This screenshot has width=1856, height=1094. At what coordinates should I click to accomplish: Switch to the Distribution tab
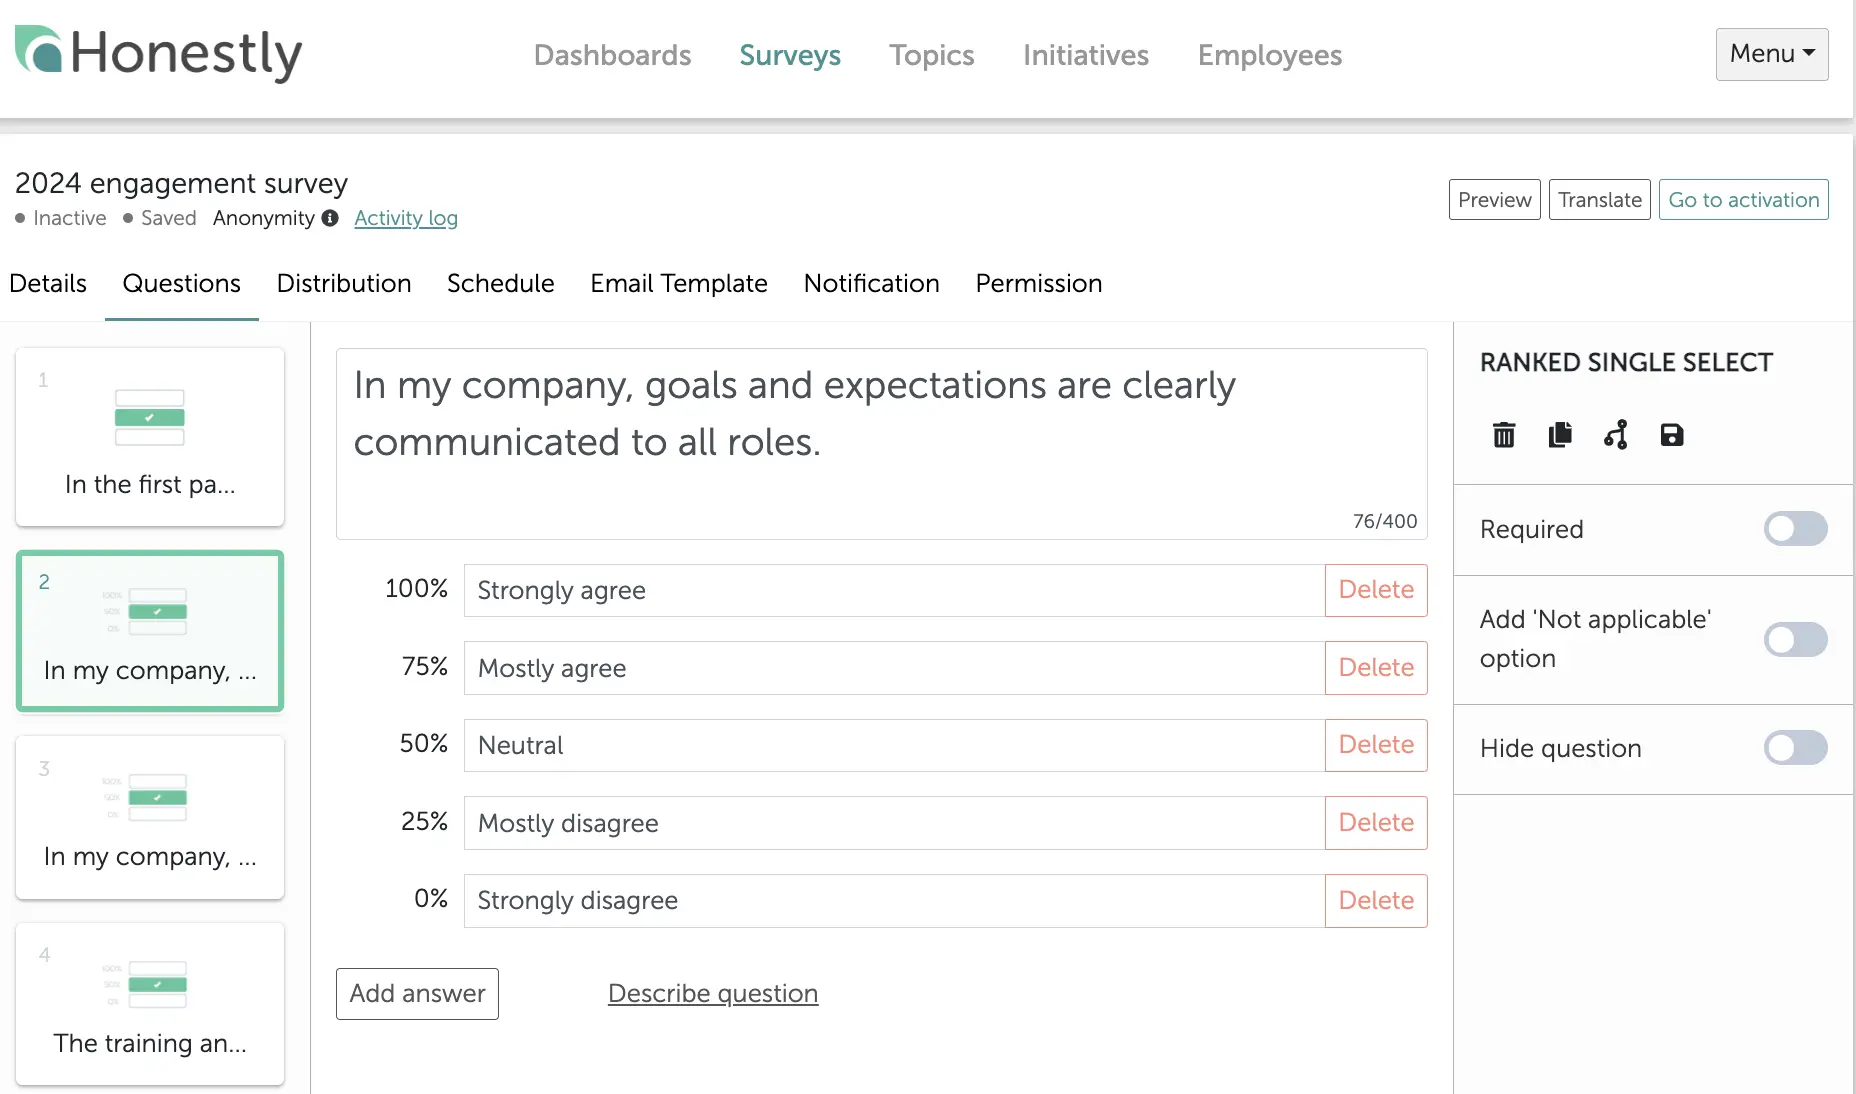(x=344, y=284)
